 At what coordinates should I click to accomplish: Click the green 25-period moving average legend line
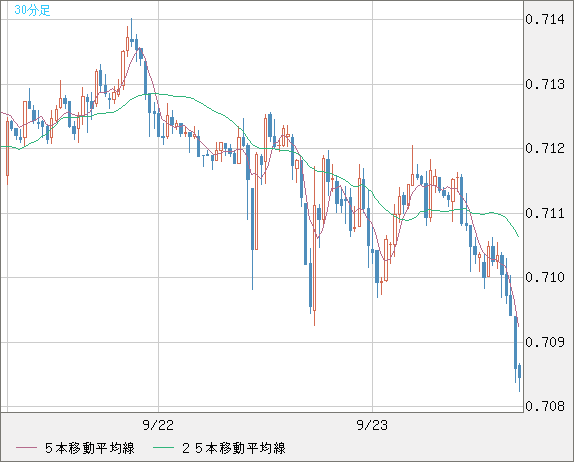[163, 448]
